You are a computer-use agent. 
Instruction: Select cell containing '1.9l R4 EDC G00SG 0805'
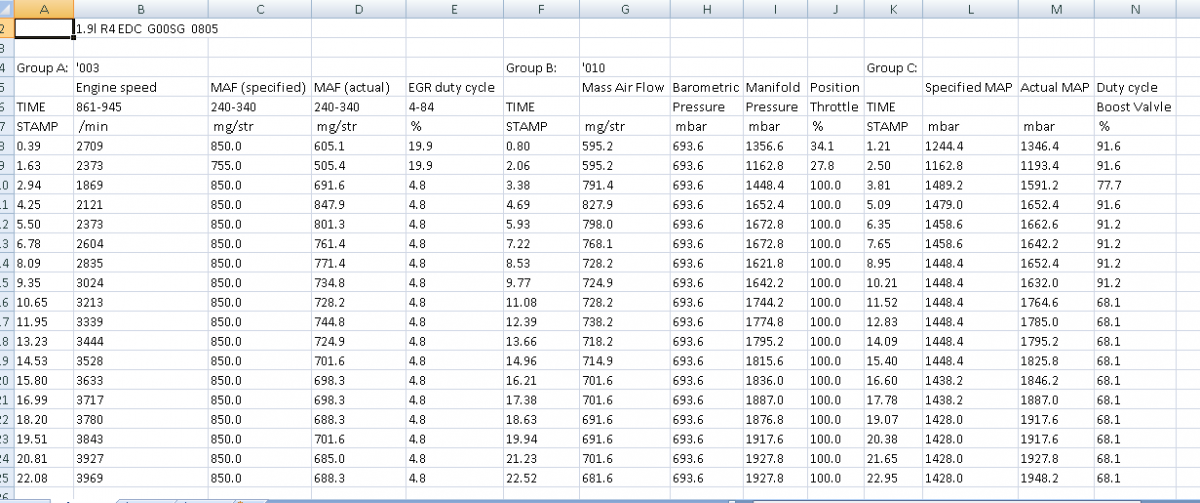coord(147,29)
